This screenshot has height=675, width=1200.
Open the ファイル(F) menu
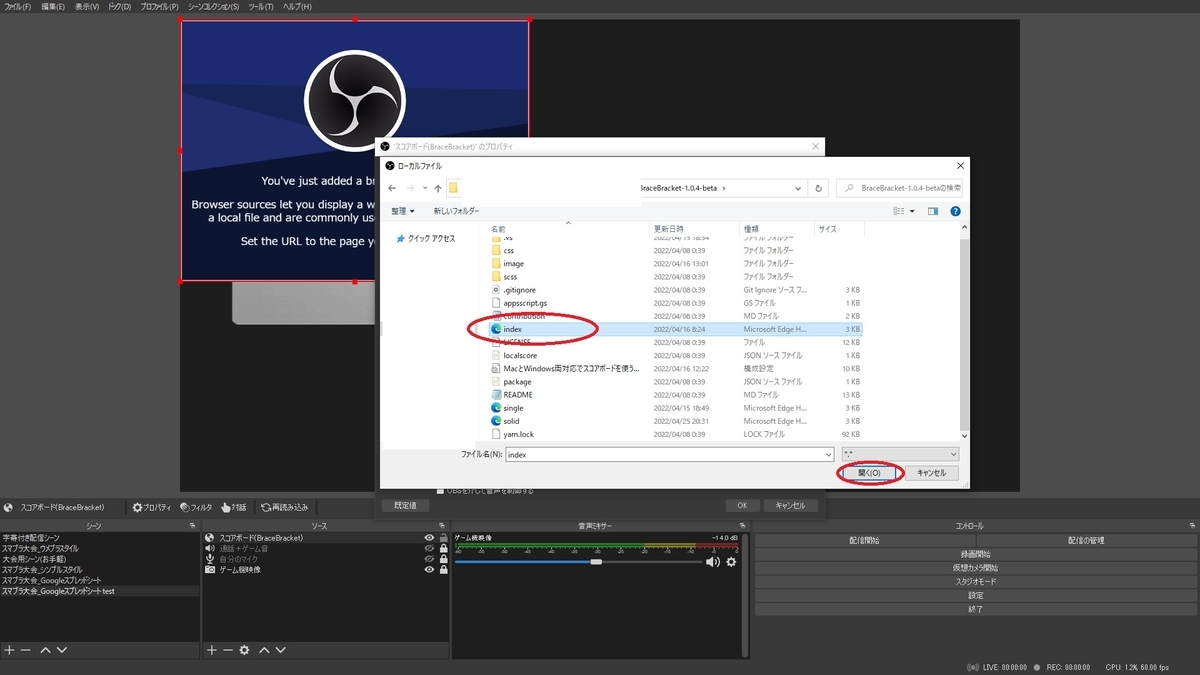tap(18, 7)
